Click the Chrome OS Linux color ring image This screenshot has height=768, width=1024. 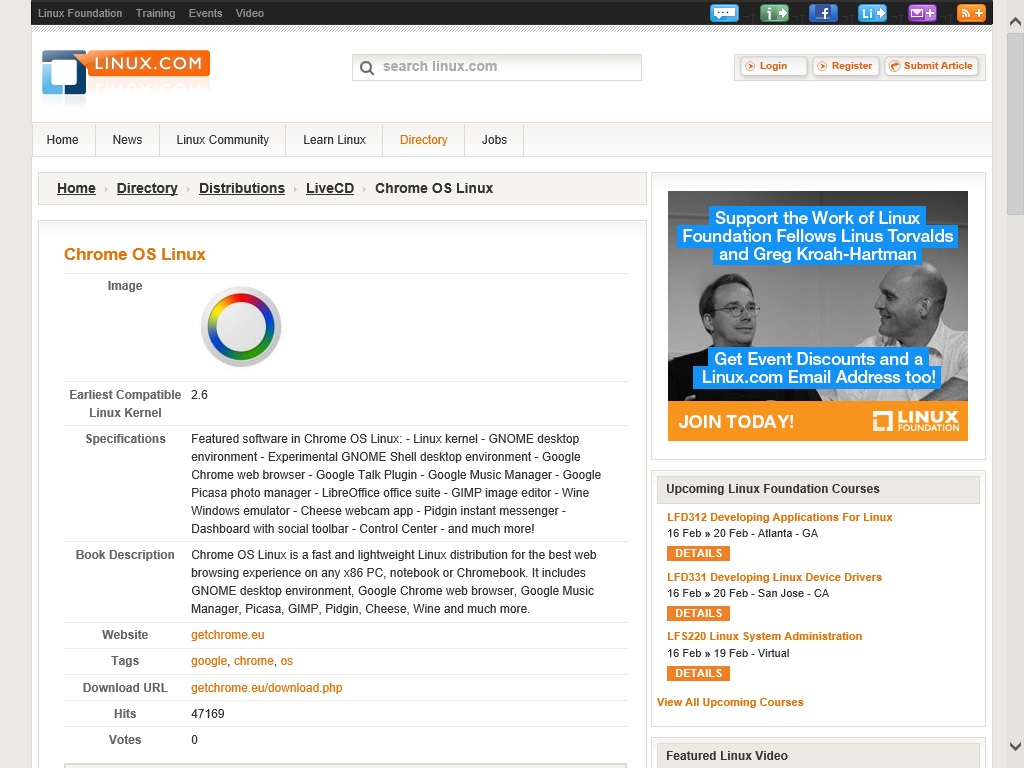[x=241, y=327]
